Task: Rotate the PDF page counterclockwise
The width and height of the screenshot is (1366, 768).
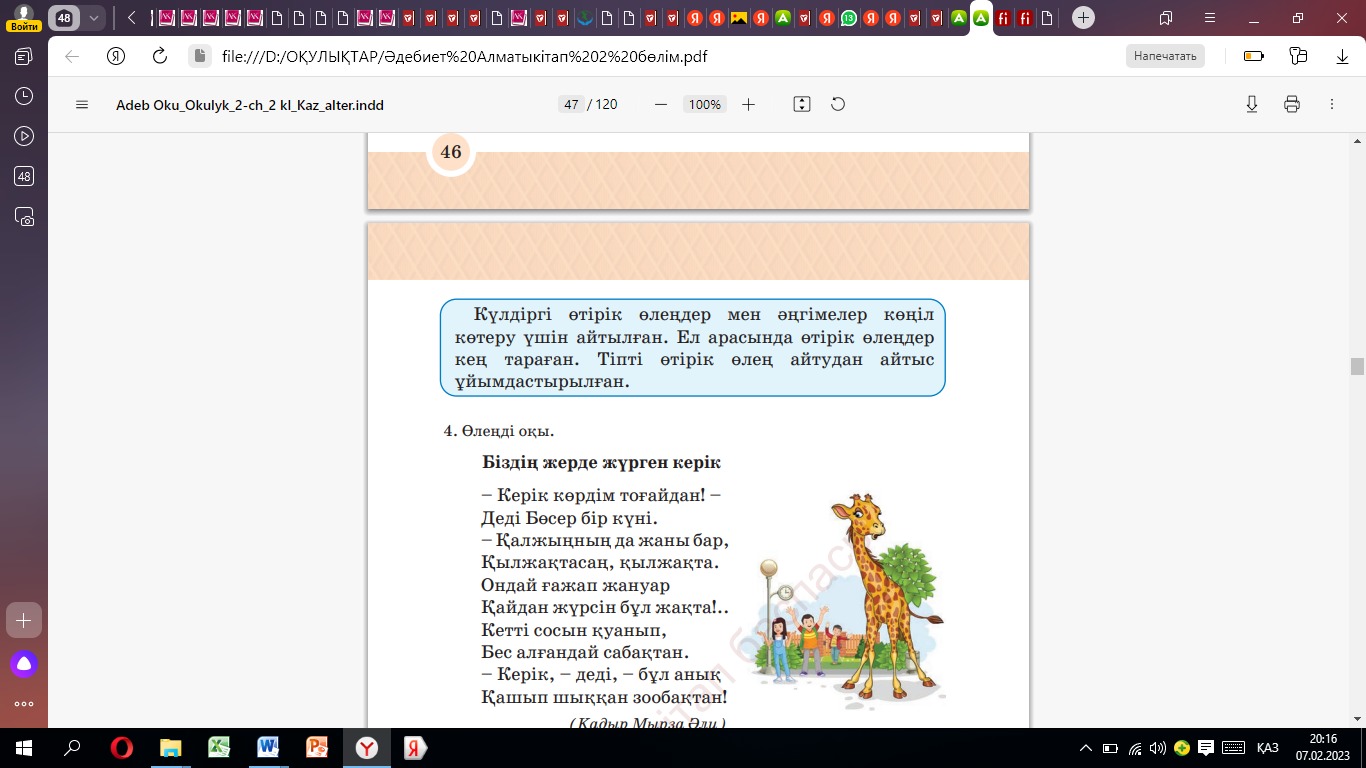Action: [x=838, y=104]
